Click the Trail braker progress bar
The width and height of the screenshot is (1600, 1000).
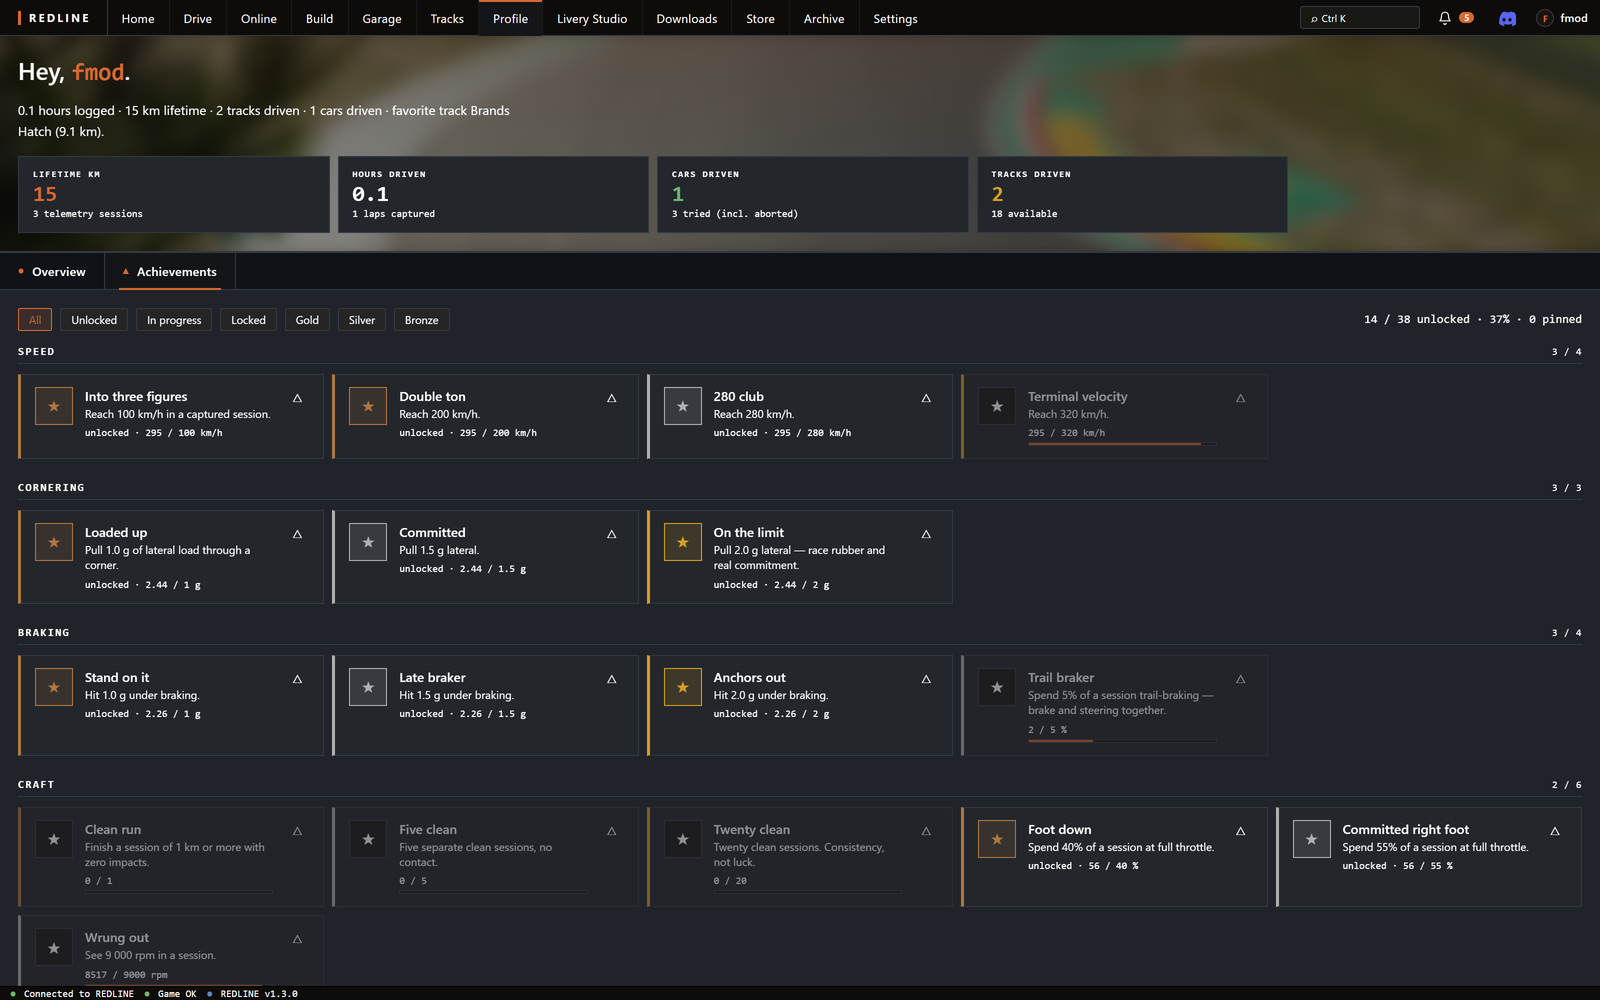tap(1122, 741)
